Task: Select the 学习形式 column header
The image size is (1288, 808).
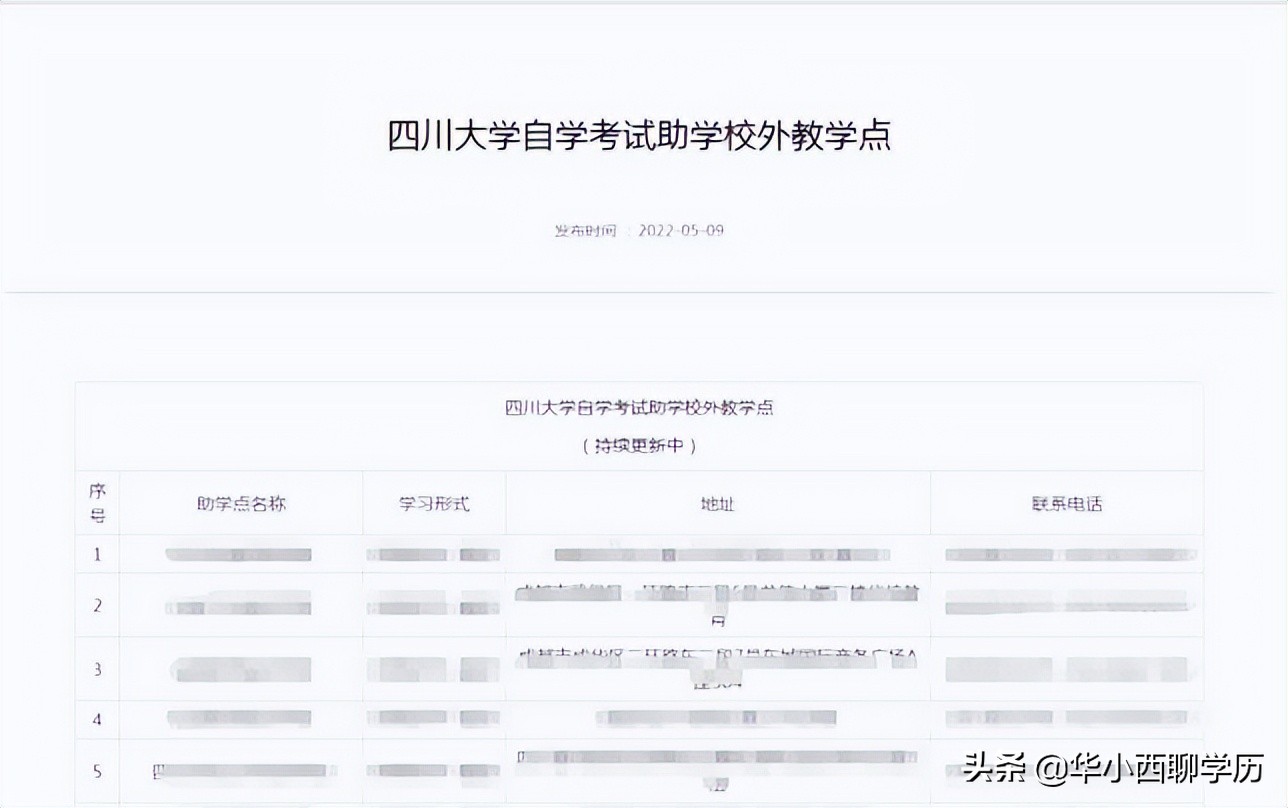Action: coord(434,504)
